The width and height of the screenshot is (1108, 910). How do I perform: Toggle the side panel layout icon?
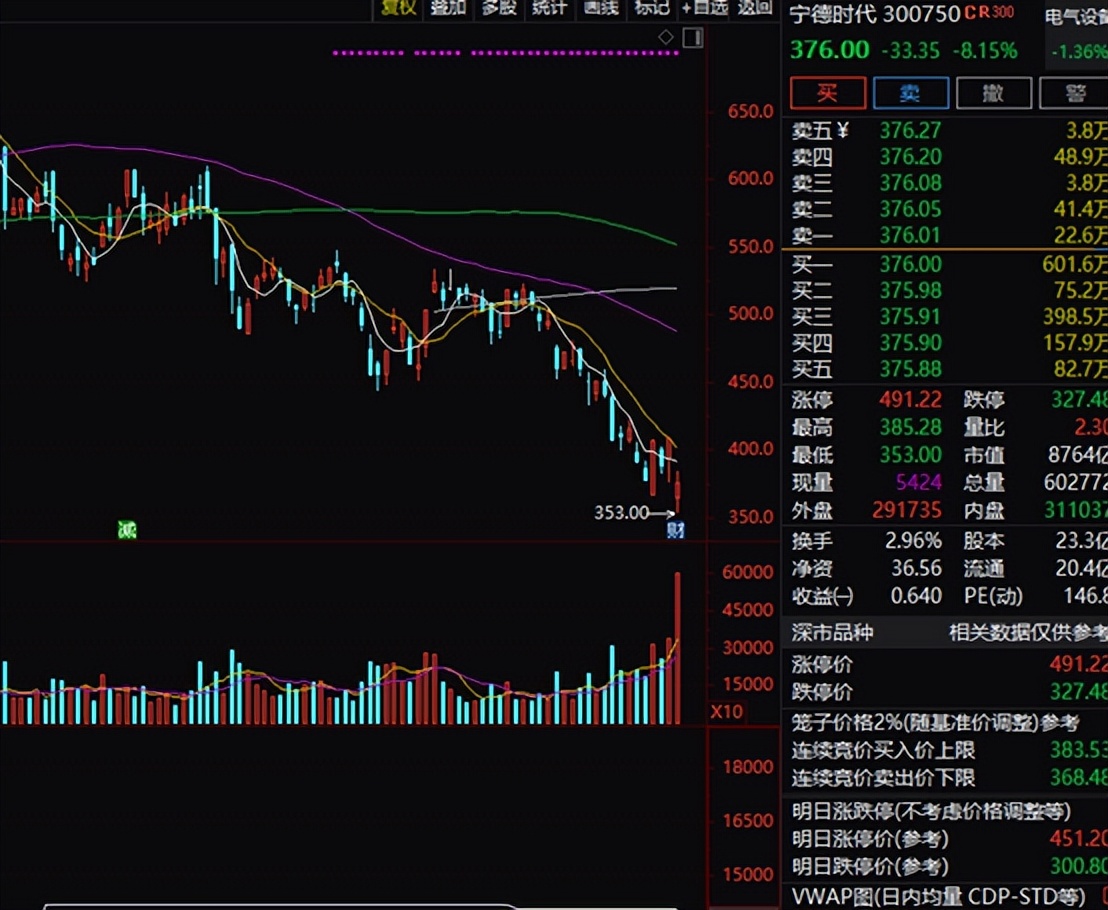coord(692,38)
